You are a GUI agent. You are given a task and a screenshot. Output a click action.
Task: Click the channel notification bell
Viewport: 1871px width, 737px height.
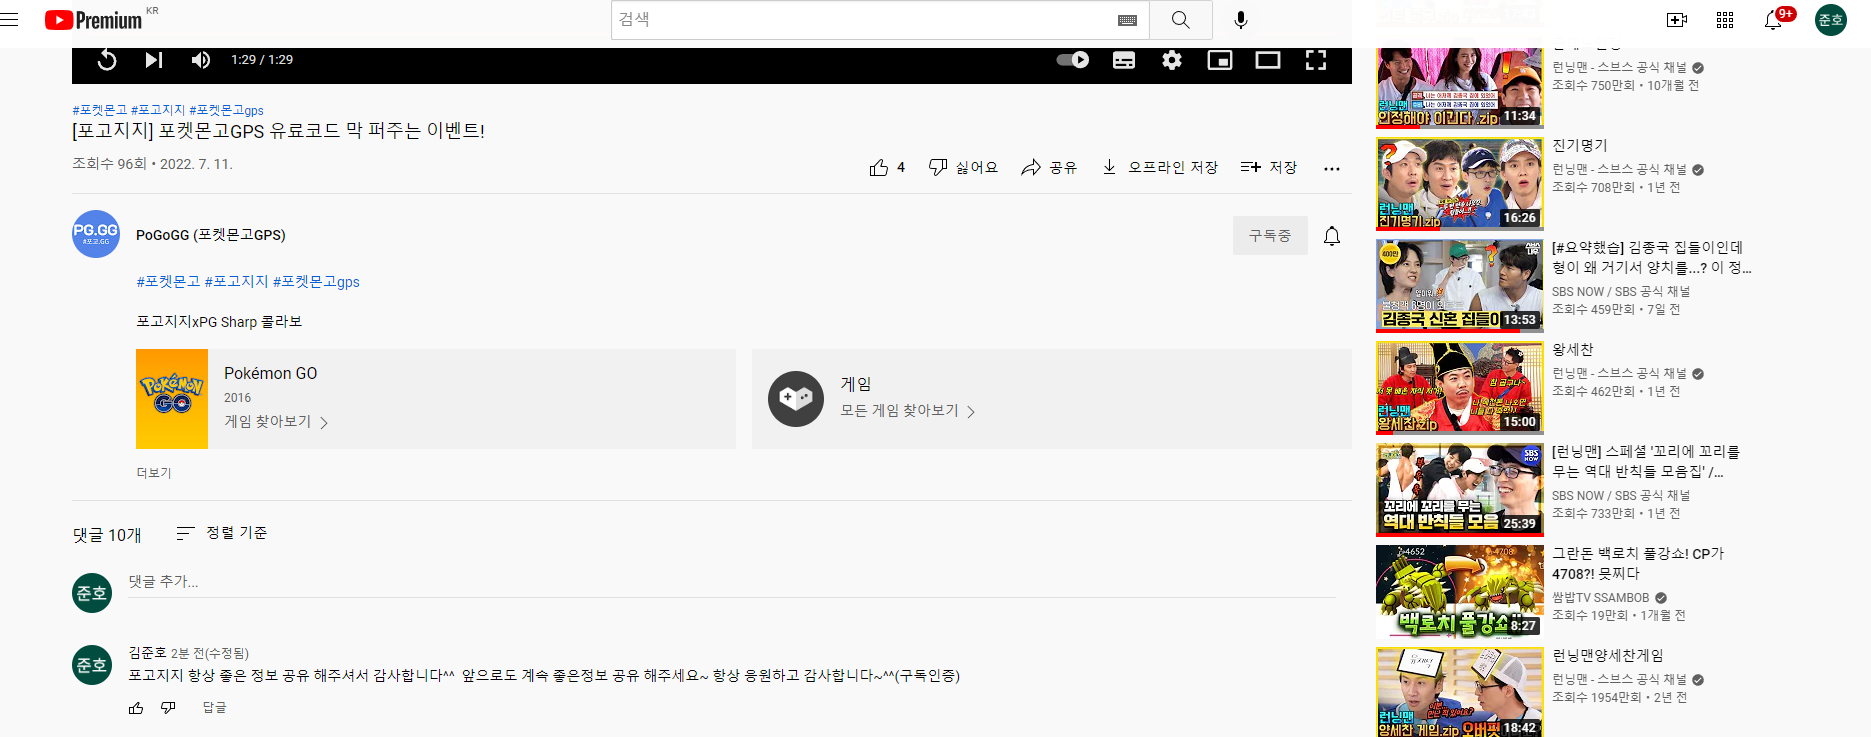1332,236
